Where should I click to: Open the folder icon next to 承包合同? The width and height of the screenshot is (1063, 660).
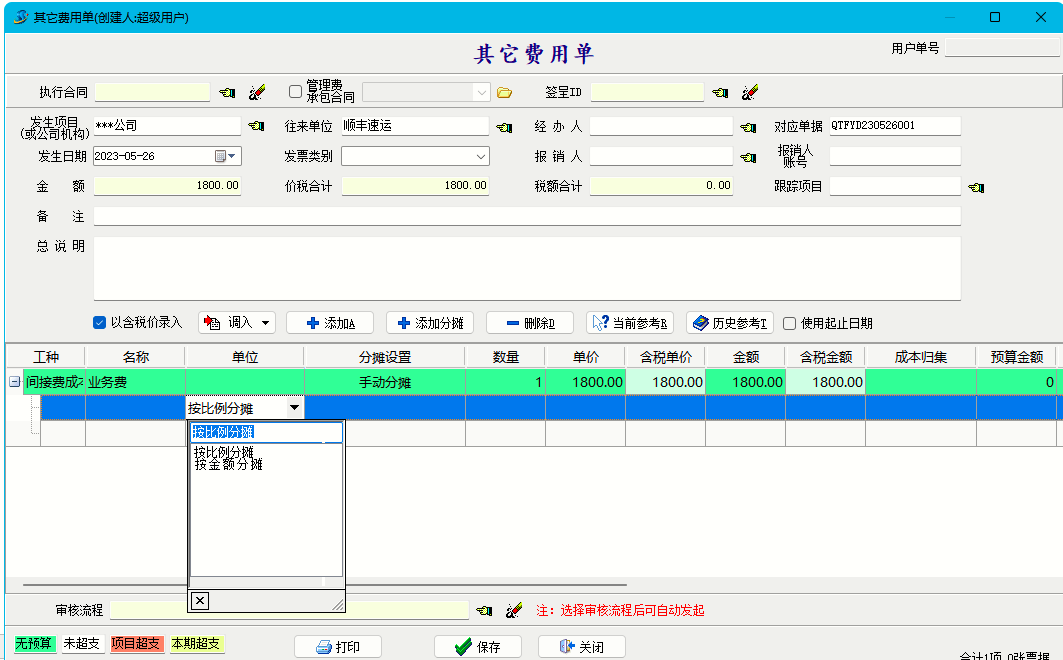pyautogui.click(x=505, y=93)
